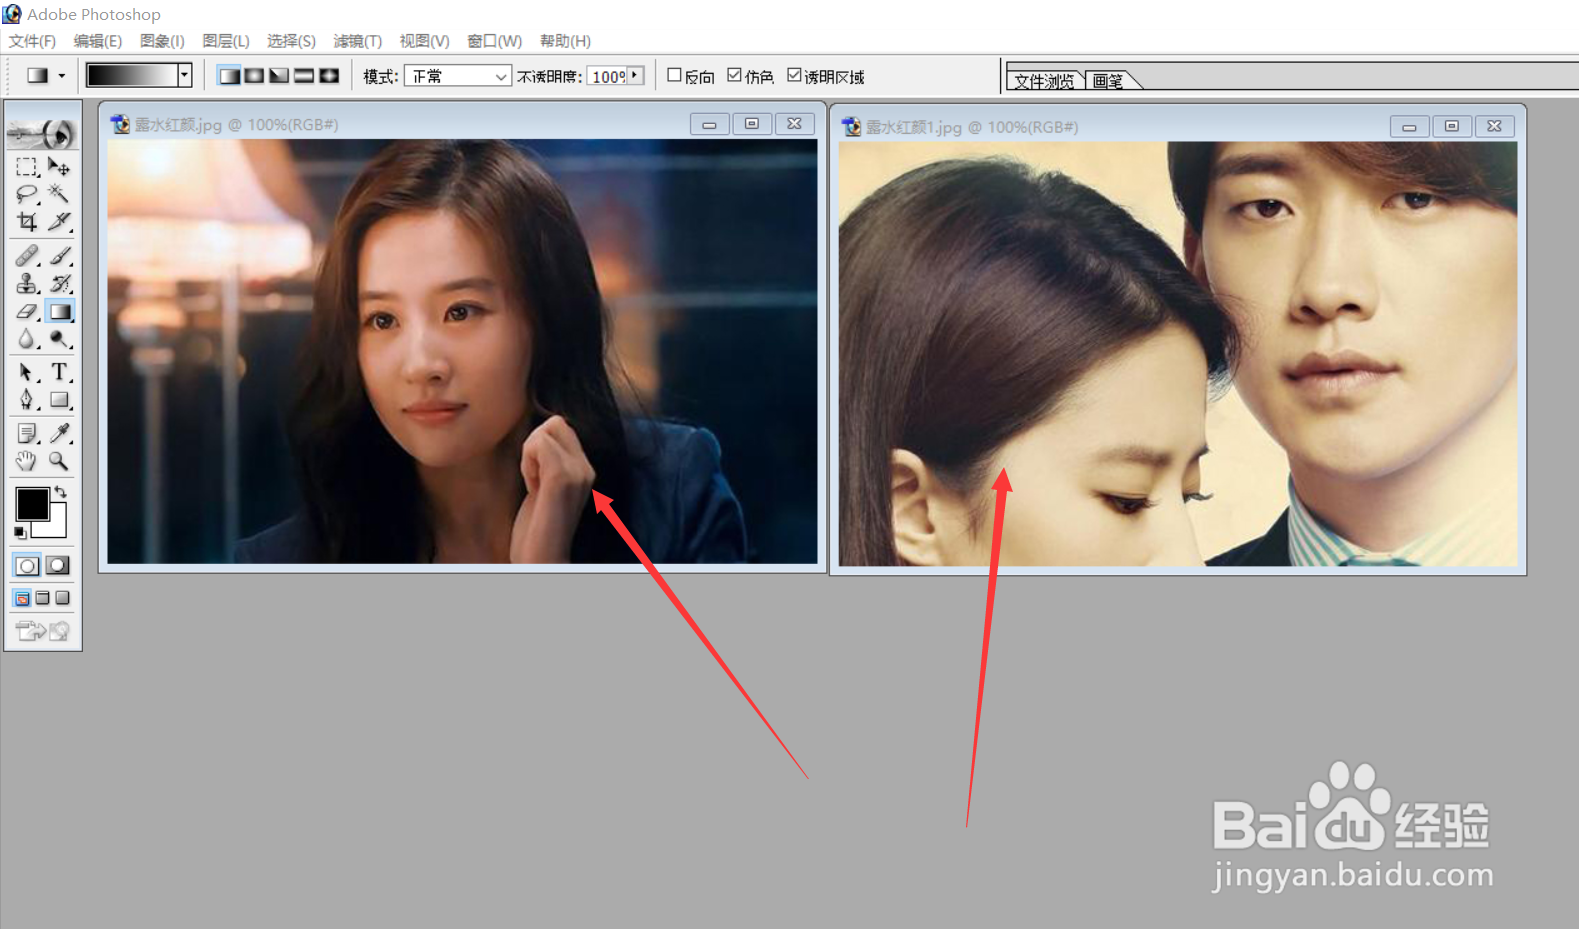Switch to Quick Mask mode
The image size is (1579, 929).
point(59,565)
